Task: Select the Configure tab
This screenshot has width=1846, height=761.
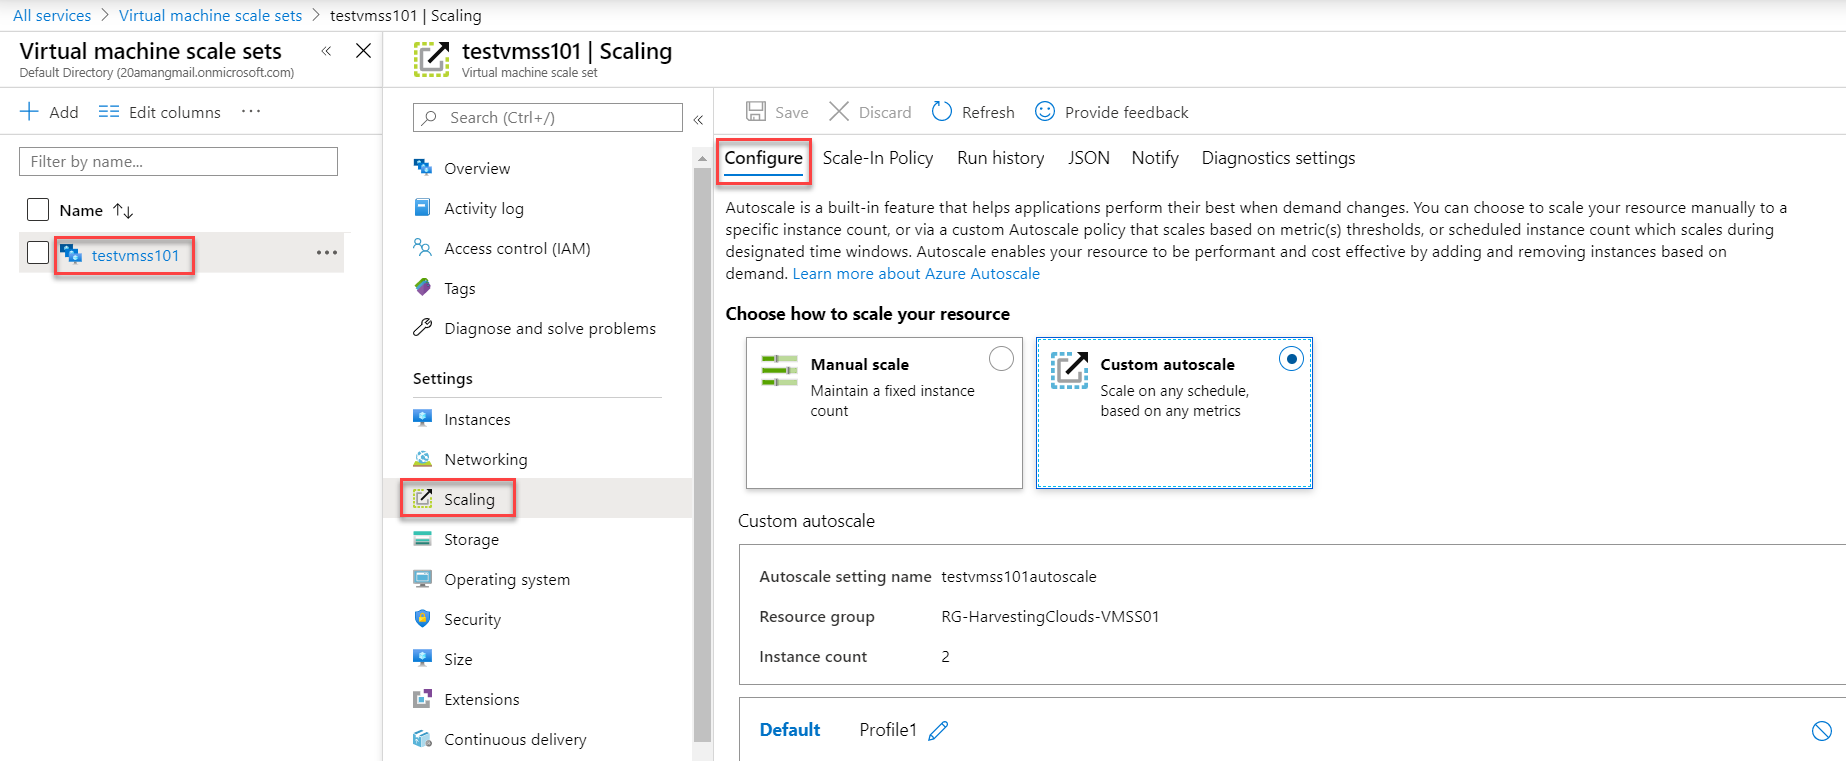Action: 764,158
